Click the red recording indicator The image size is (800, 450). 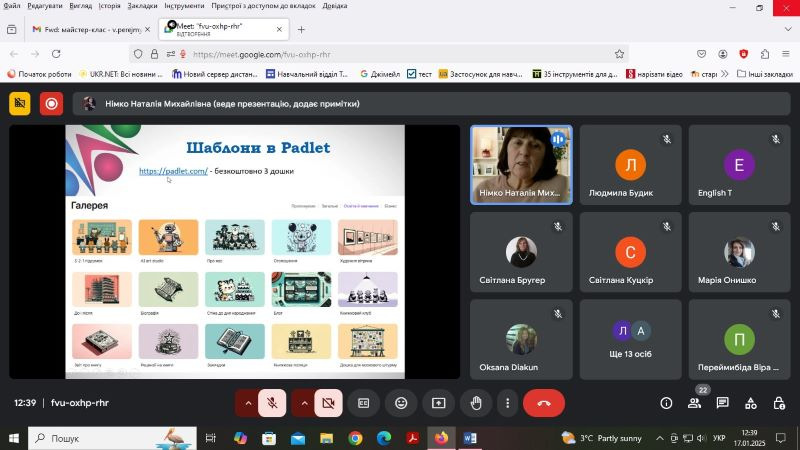pyautogui.click(x=52, y=104)
